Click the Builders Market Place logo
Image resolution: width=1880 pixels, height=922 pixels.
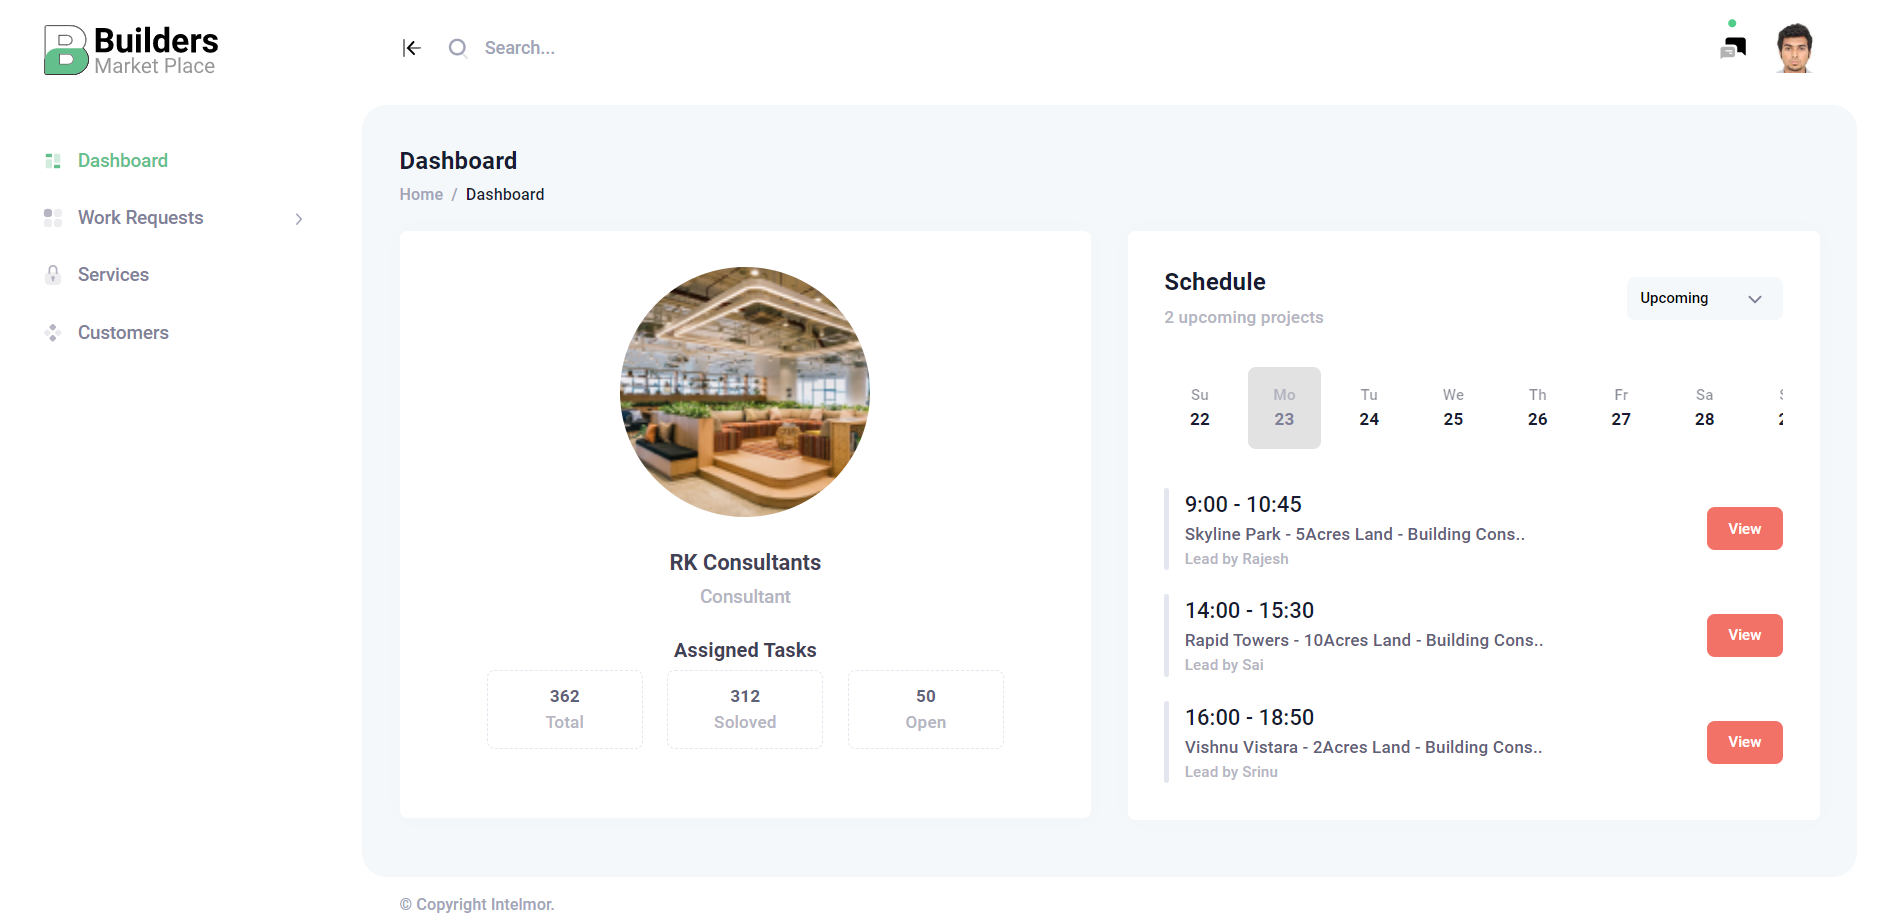point(131,50)
